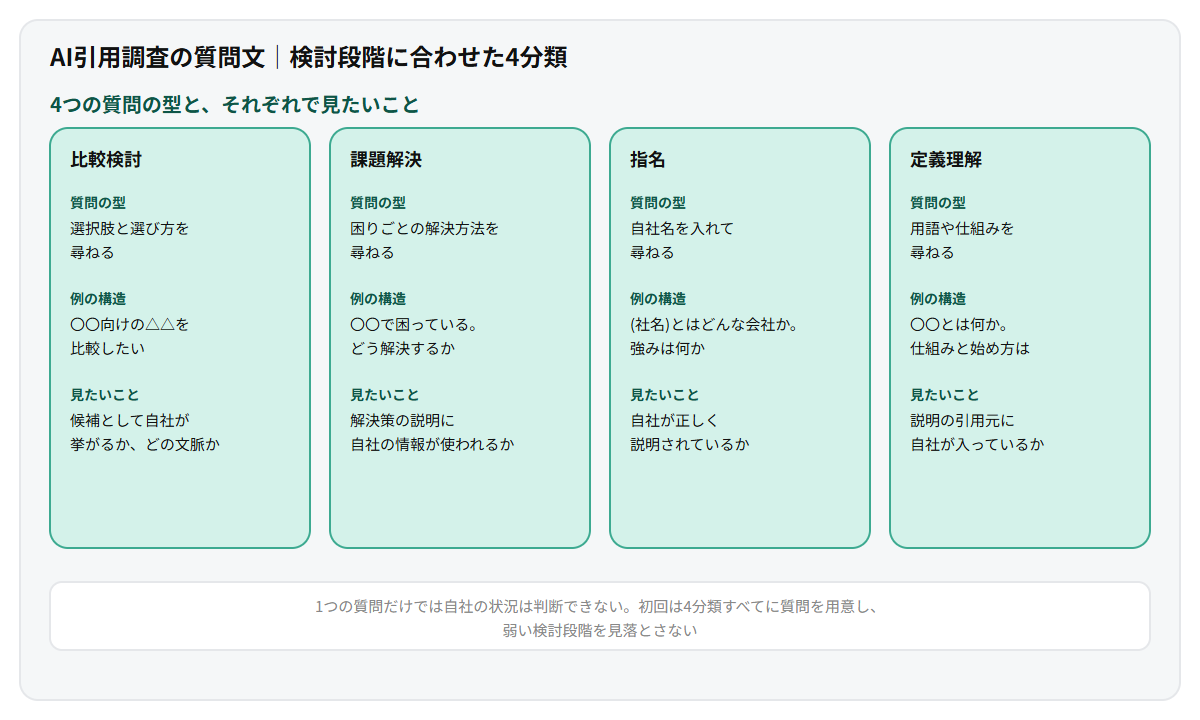Click the line "強みは何か"
Screen dimensions: 1200x720
pyautogui.click(x=667, y=348)
